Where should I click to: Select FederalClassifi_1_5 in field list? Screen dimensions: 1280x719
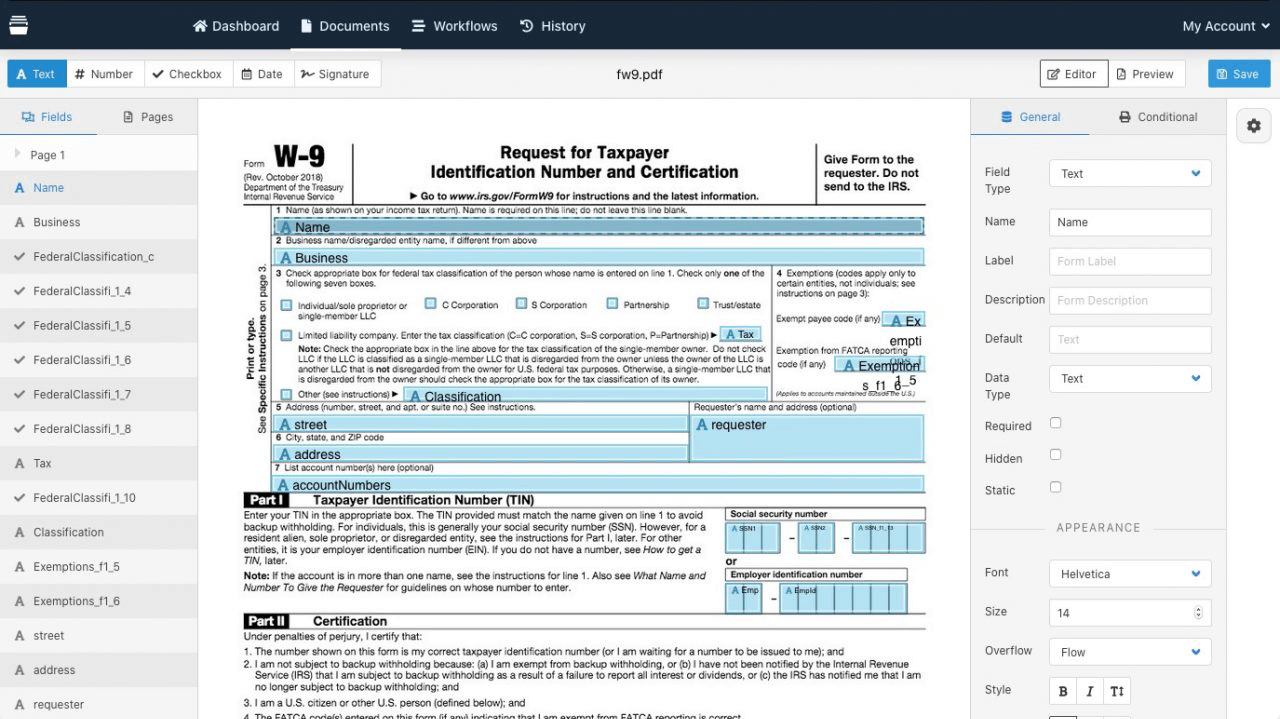[98, 326]
